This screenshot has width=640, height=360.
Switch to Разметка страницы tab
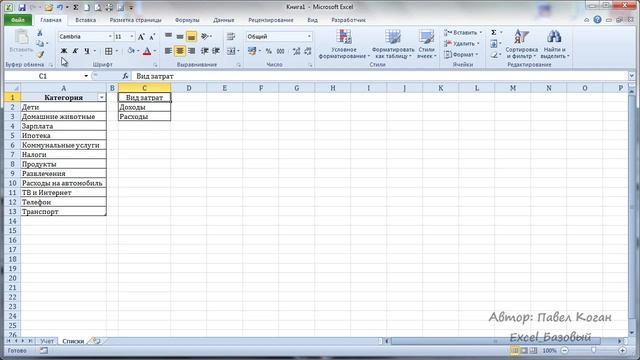point(136,20)
